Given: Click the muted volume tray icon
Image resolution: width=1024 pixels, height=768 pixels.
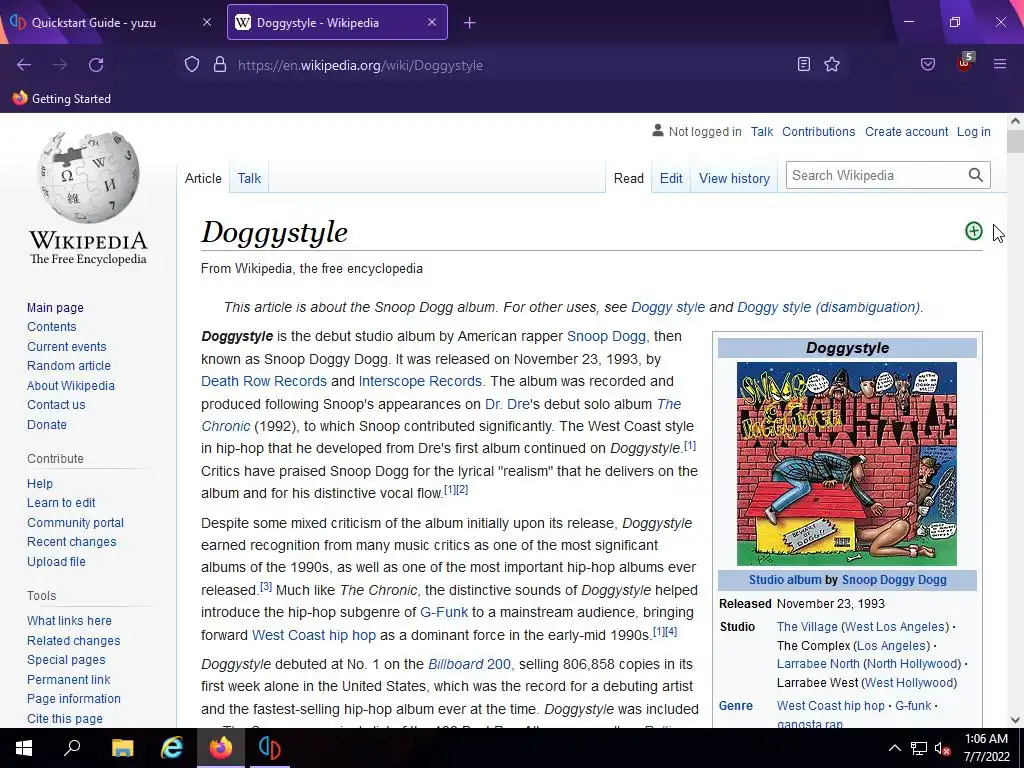Looking at the screenshot, I should (x=942, y=748).
